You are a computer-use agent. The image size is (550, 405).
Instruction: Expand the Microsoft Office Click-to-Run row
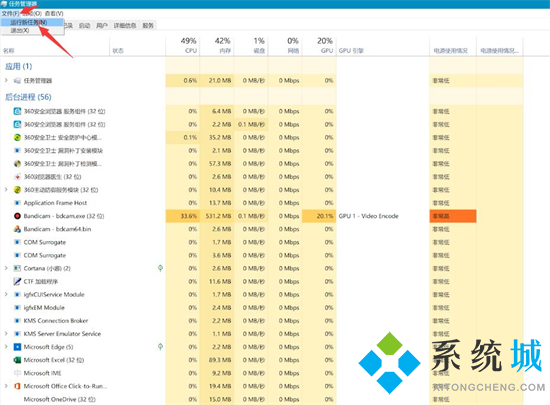tap(6, 386)
